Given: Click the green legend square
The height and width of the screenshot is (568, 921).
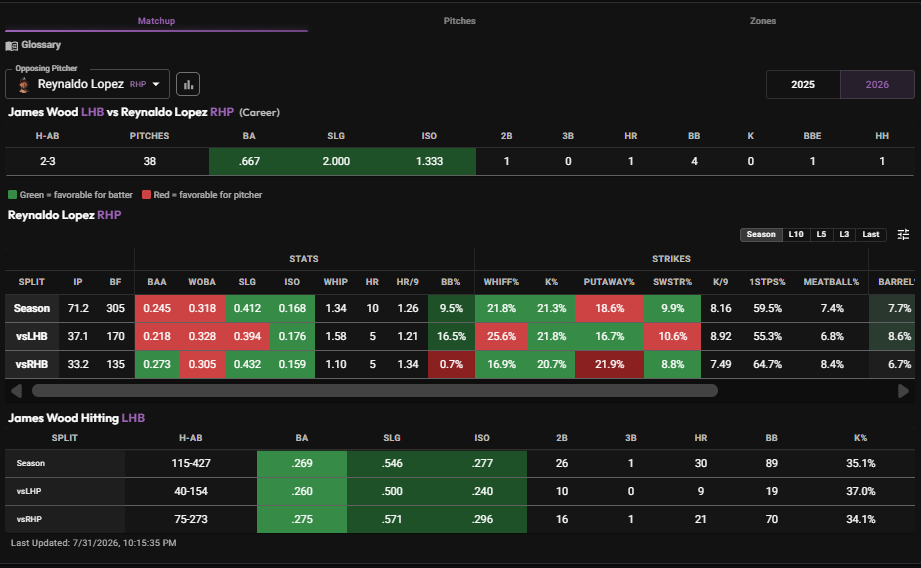Looking at the screenshot, I should click(12, 194).
